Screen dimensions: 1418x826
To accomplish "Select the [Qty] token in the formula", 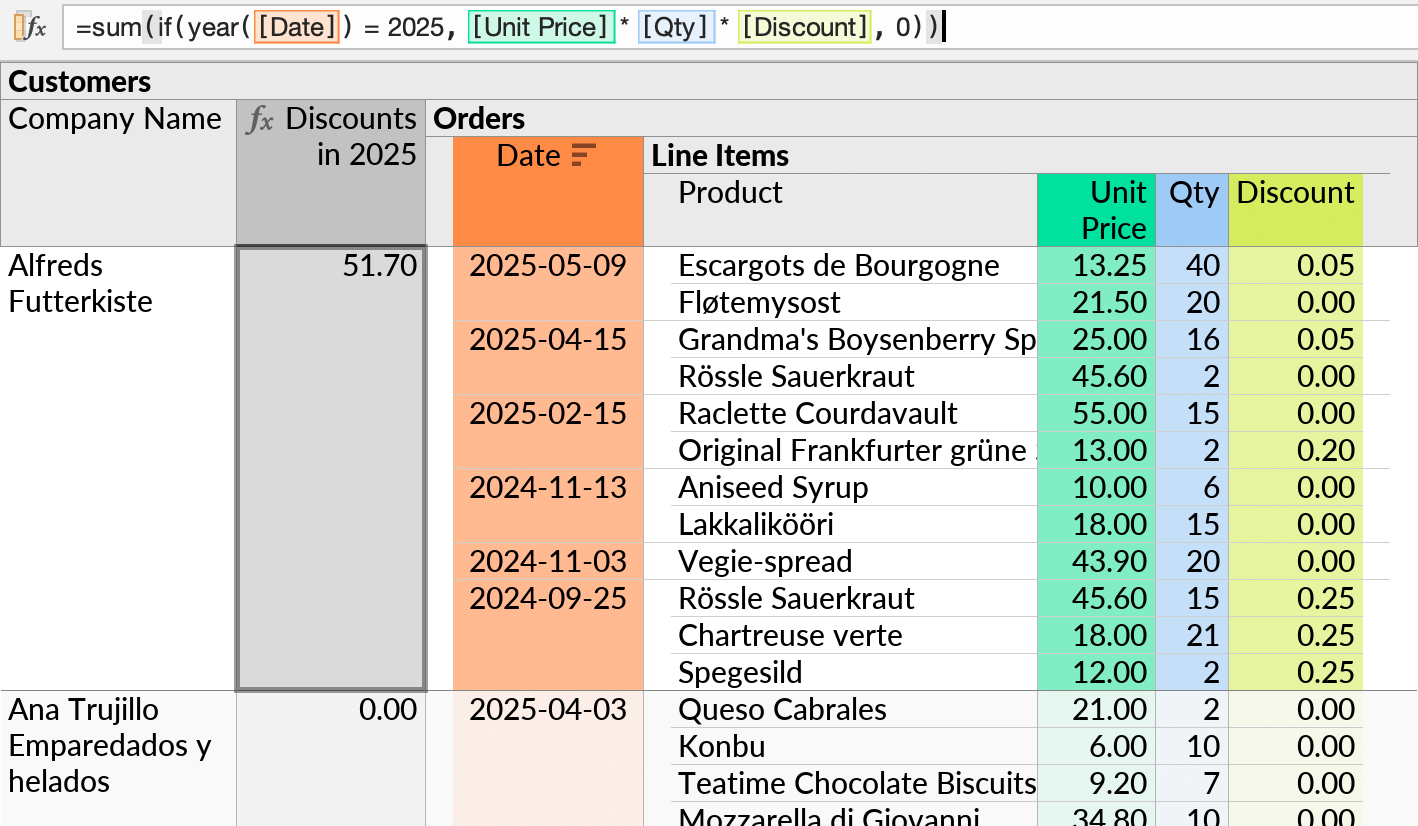I will 679,27.
